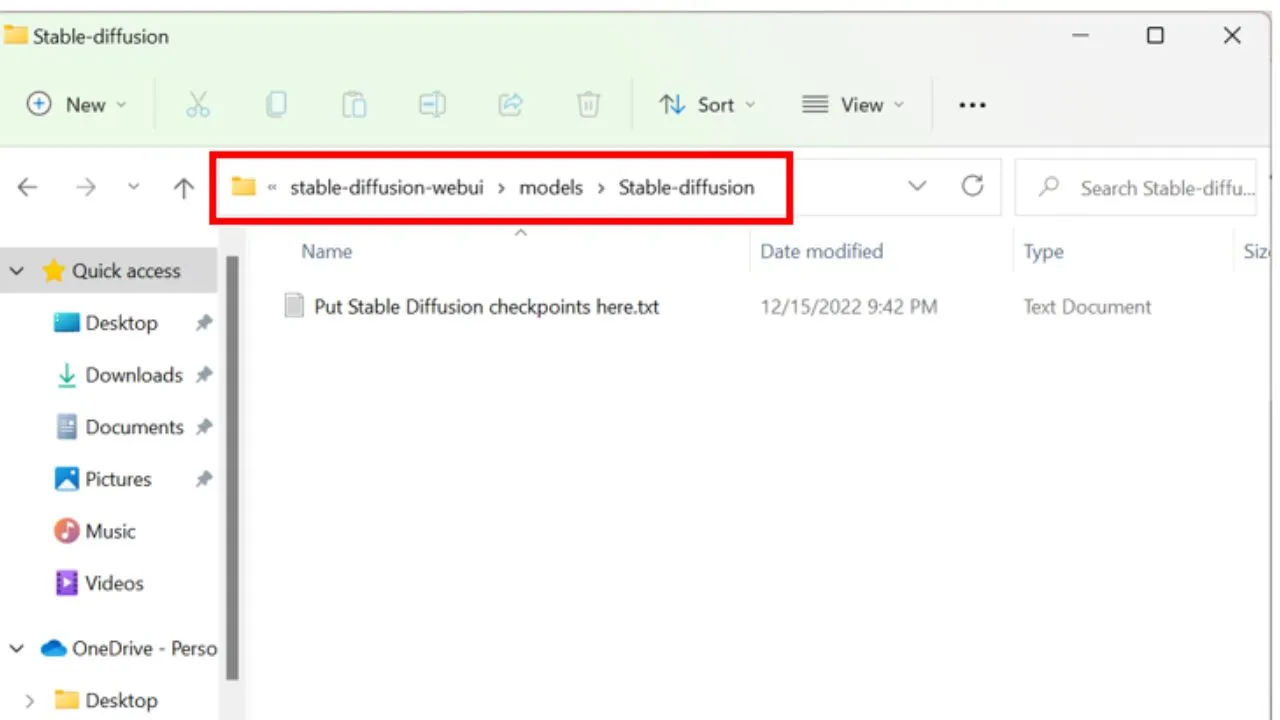
Task: Refresh the current folder view
Action: pos(972,186)
